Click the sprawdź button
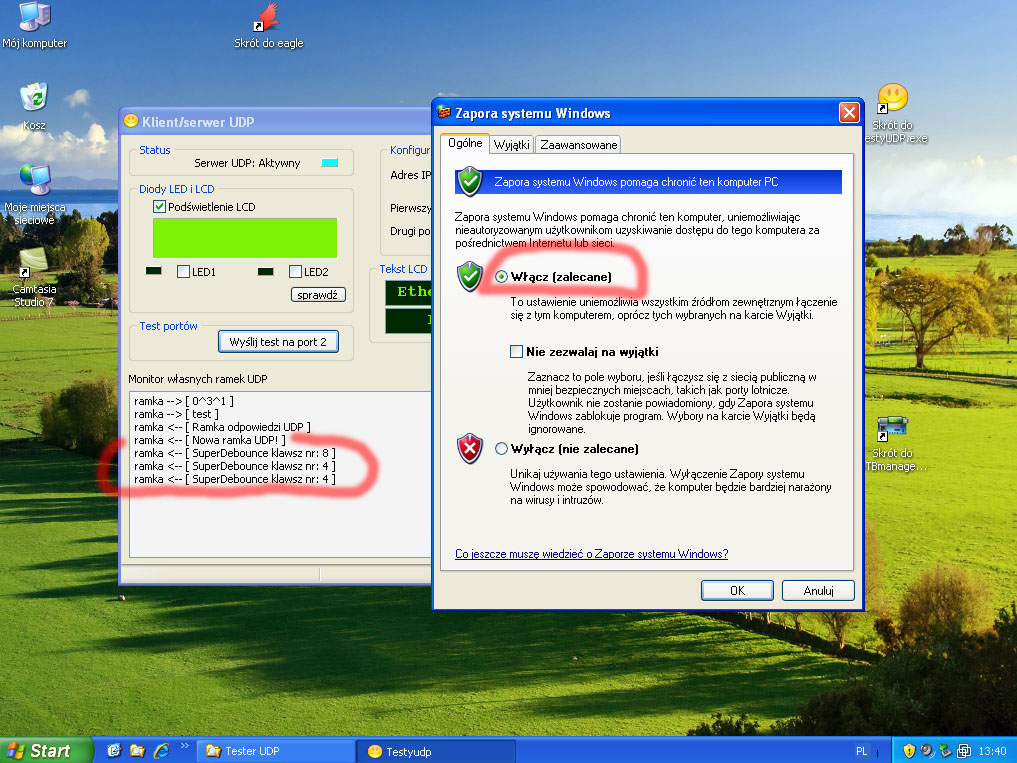 tap(318, 295)
